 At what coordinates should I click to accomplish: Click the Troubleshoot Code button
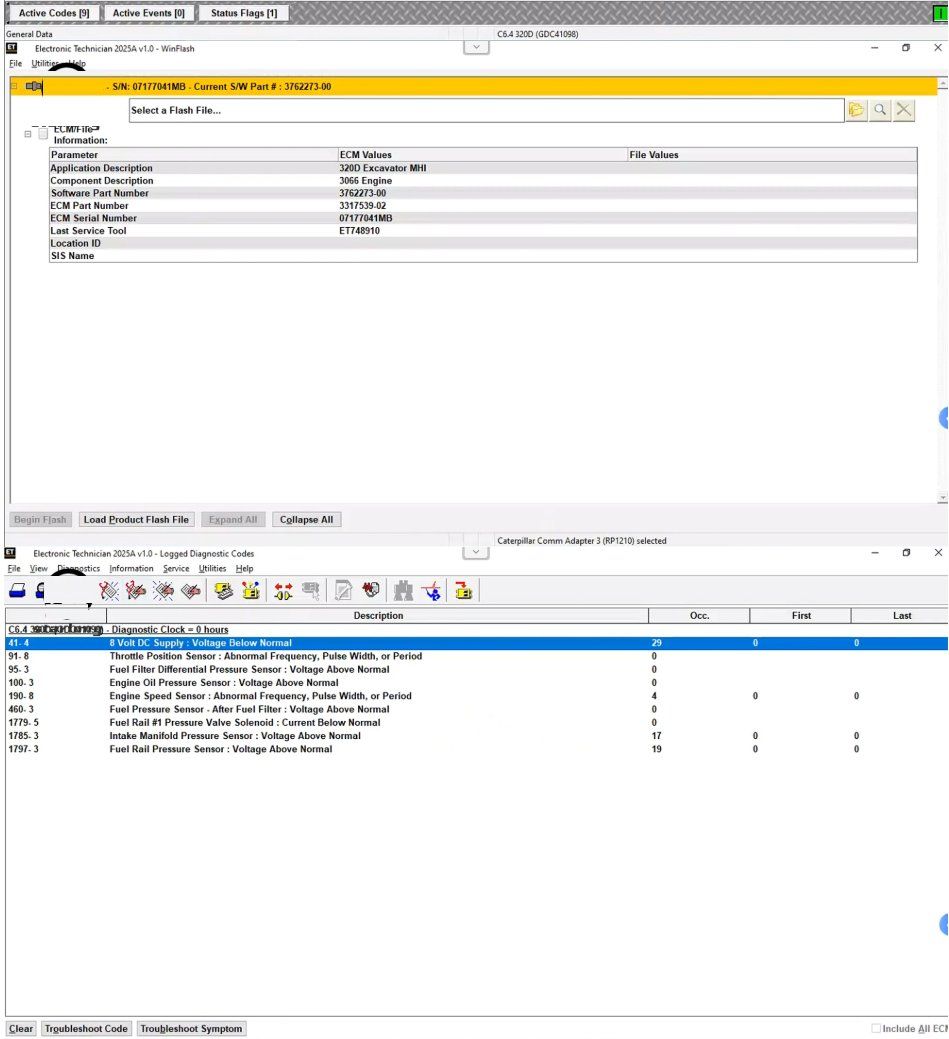pyautogui.click(x=86, y=1028)
